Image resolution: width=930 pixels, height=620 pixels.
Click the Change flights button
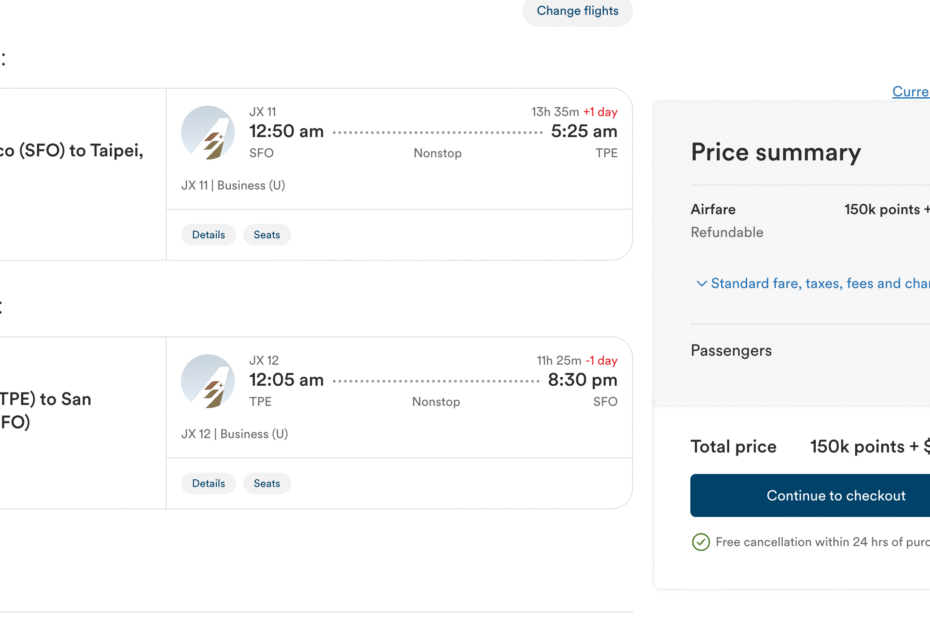[577, 11]
